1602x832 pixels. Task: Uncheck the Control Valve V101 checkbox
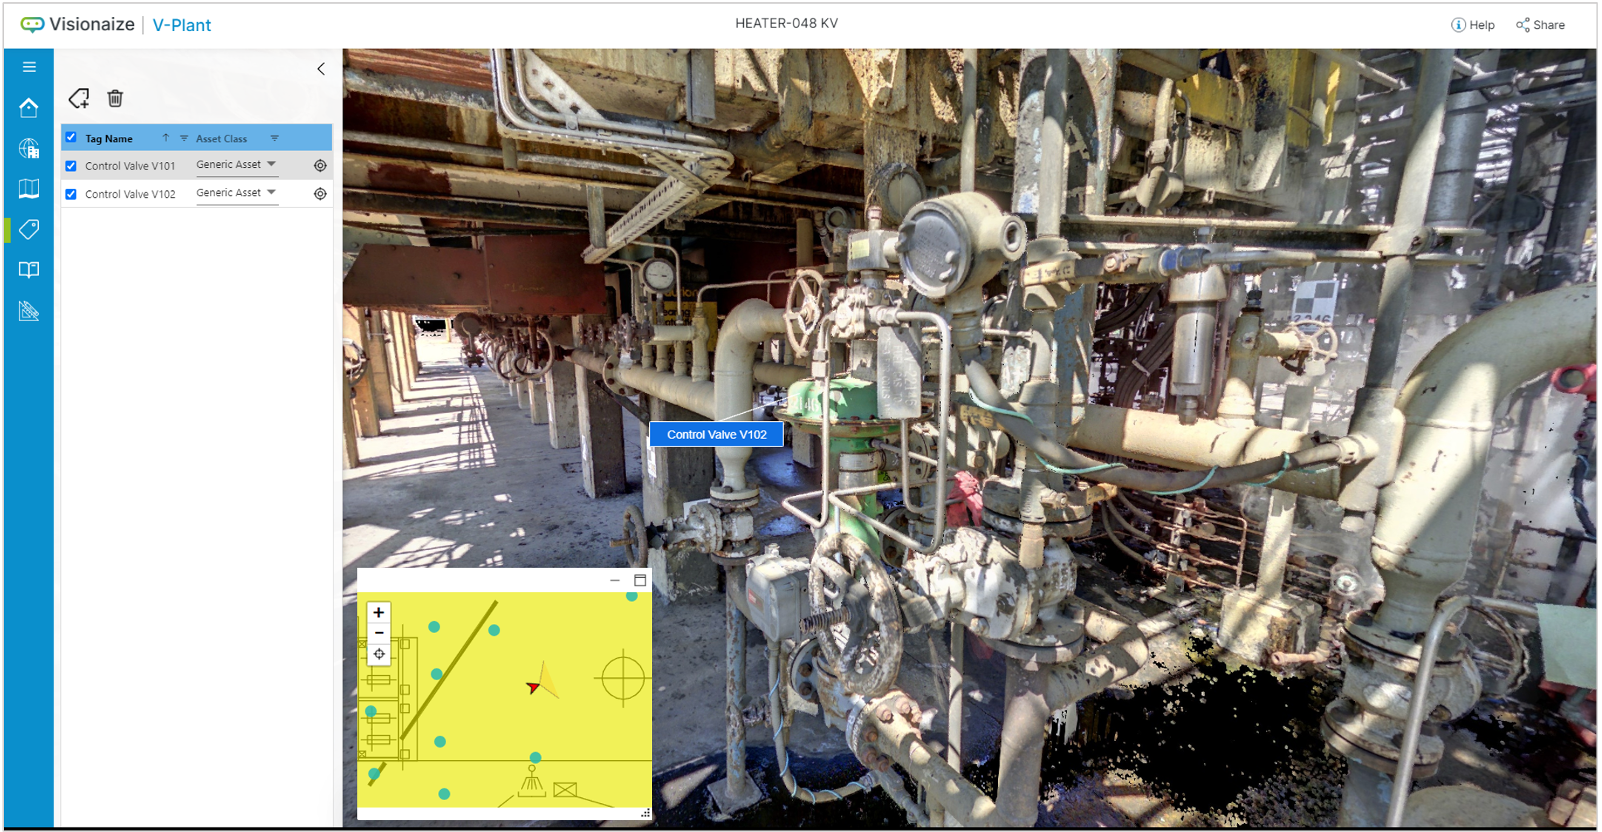click(x=71, y=166)
